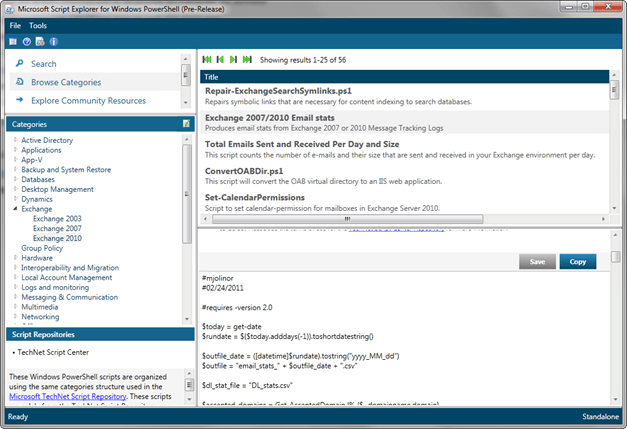This screenshot has width=627, height=429.
Task: Go to previous results page
Action: click(220, 60)
